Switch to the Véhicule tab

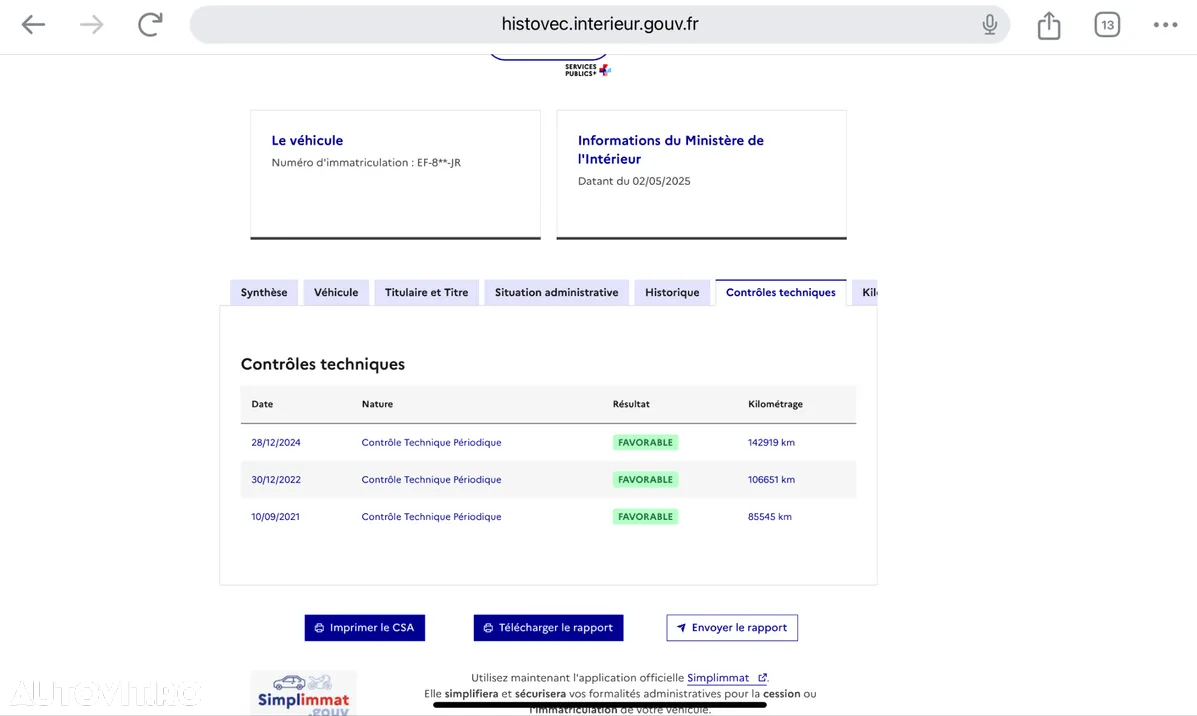pyautogui.click(x=336, y=292)
